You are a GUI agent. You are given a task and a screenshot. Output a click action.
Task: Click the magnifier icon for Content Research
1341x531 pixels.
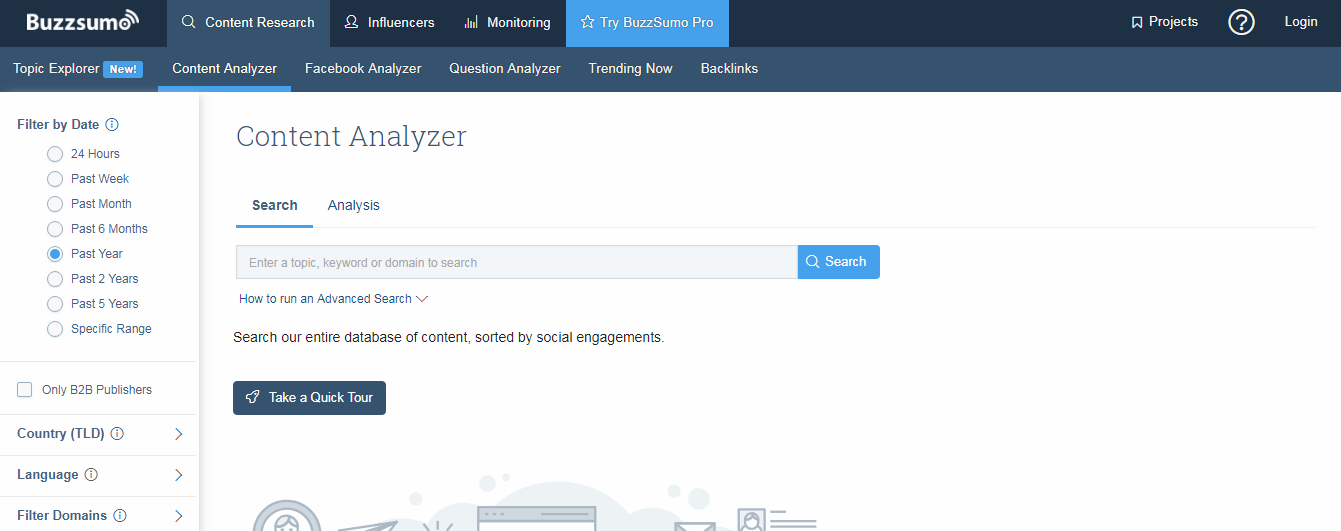click(x=188, y=22)
